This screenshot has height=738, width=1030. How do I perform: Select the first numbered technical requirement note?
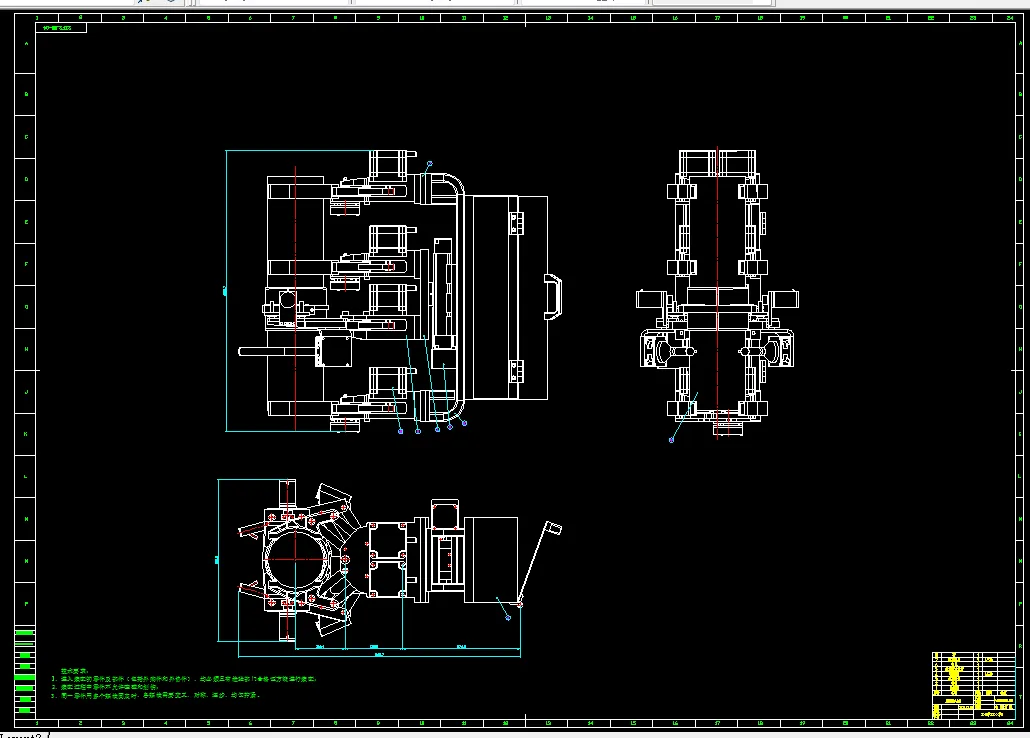point(184,679)
